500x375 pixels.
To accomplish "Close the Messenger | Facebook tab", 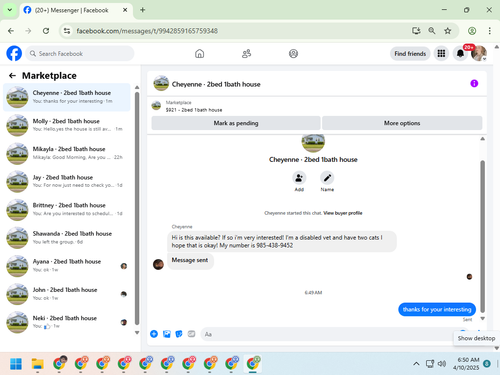I will click(125, 10).
